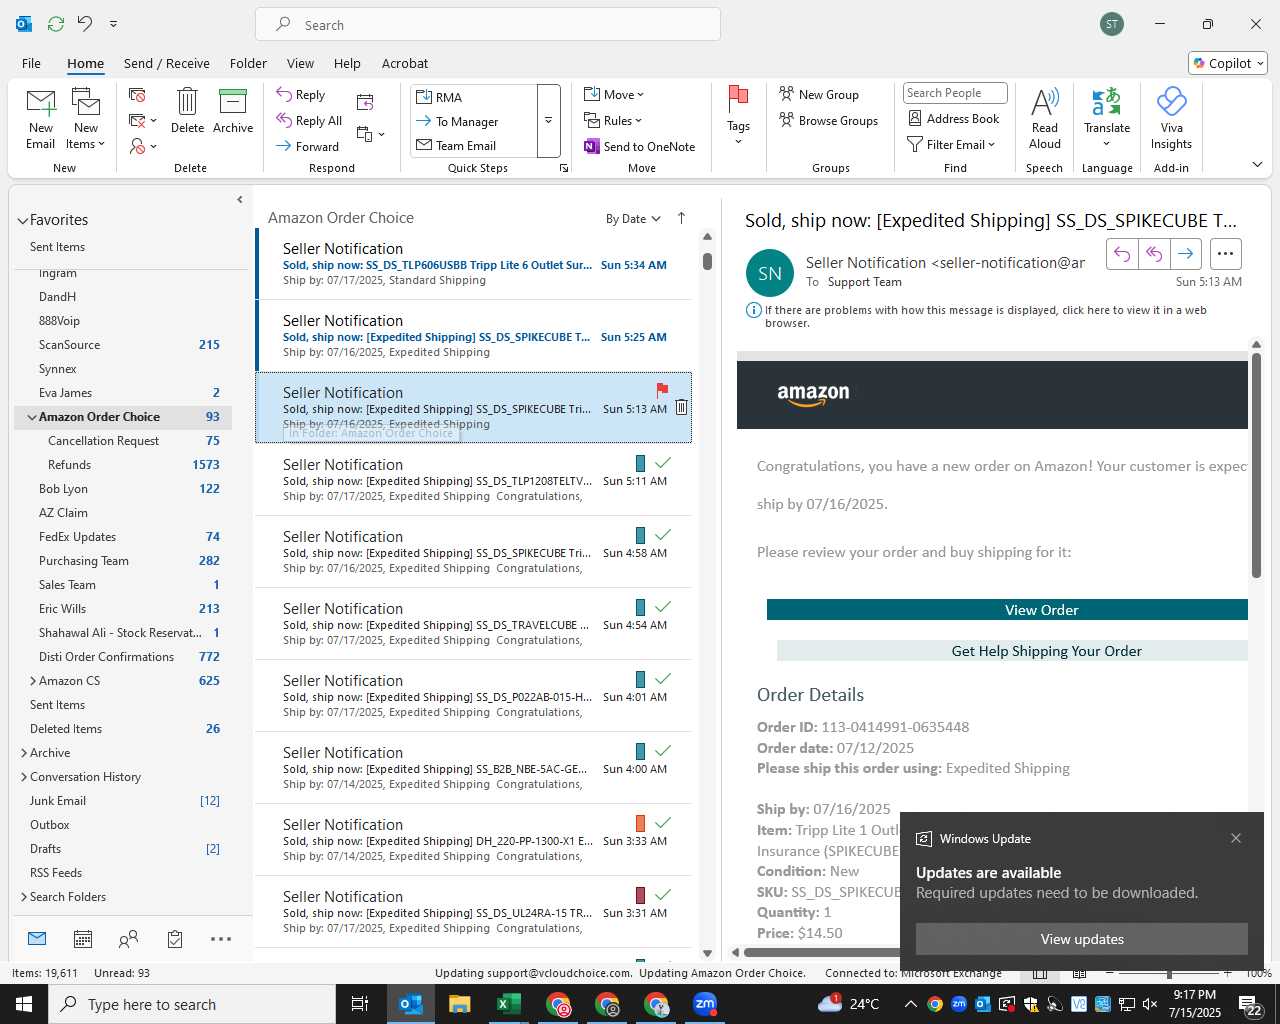Start Read Aloud
The image size is (1280, 1024).
pos(1045,119)
